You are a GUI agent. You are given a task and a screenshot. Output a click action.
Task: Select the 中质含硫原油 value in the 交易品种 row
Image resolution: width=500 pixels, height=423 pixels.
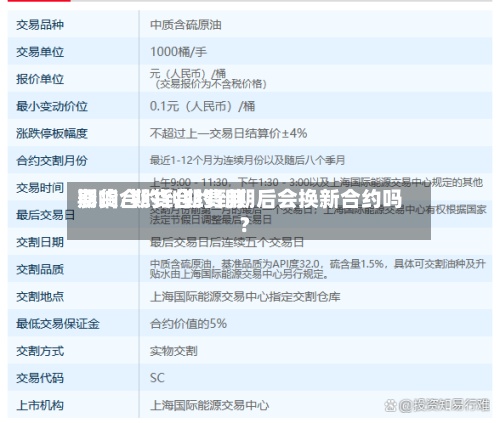click(186, 25)
